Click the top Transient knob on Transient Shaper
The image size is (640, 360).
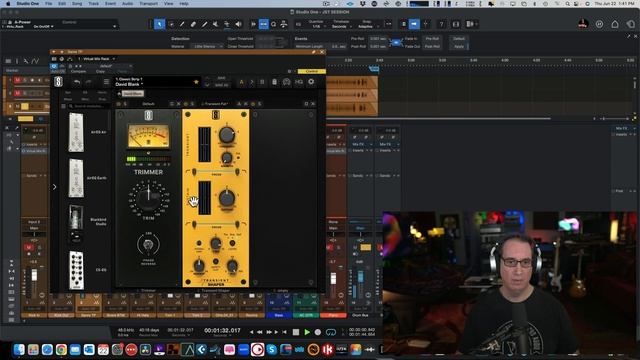pos(227,135)
